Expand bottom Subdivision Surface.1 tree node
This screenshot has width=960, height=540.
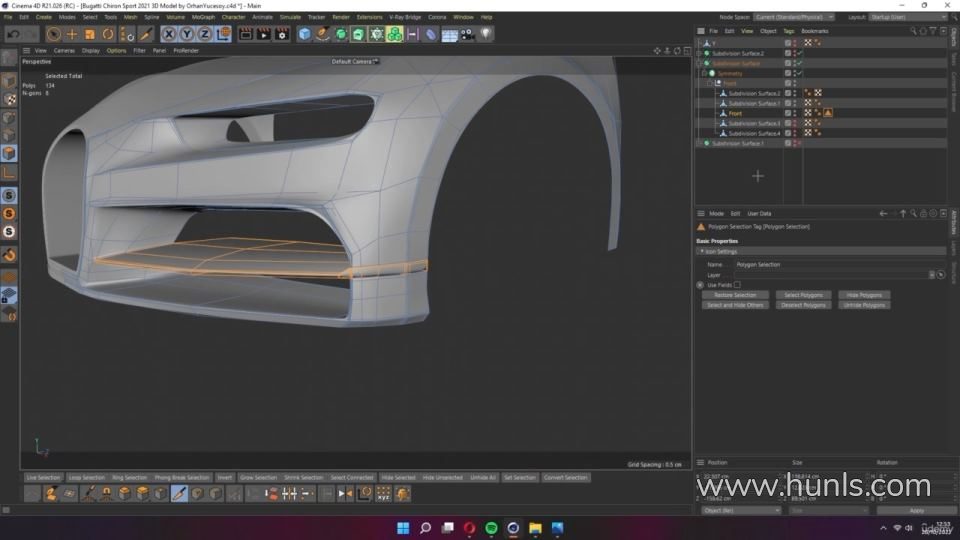[x=699, y=143]
